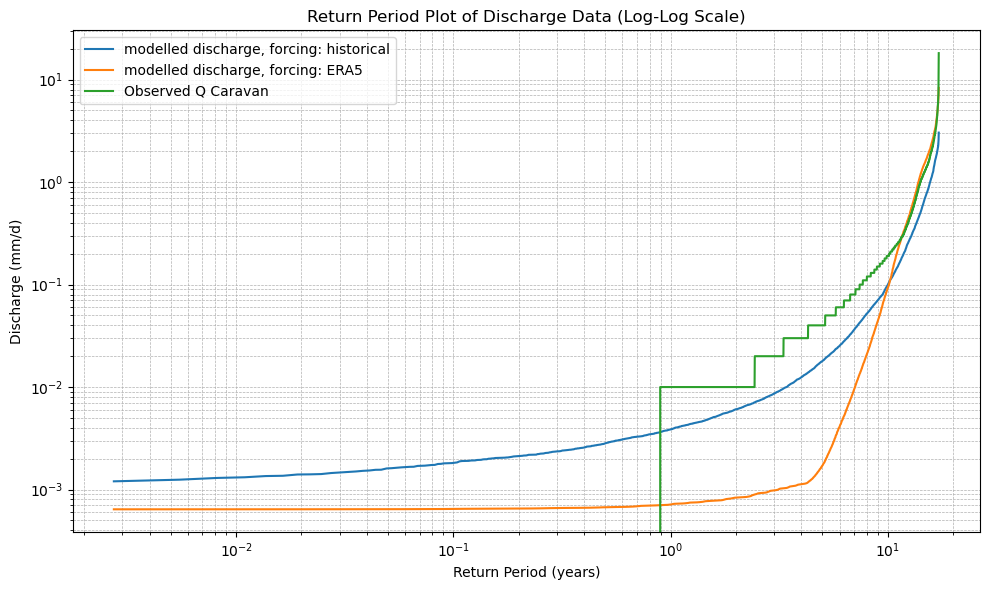
Task: Click the 10^-1 tick label on x-axis
Action: [454, 550]
